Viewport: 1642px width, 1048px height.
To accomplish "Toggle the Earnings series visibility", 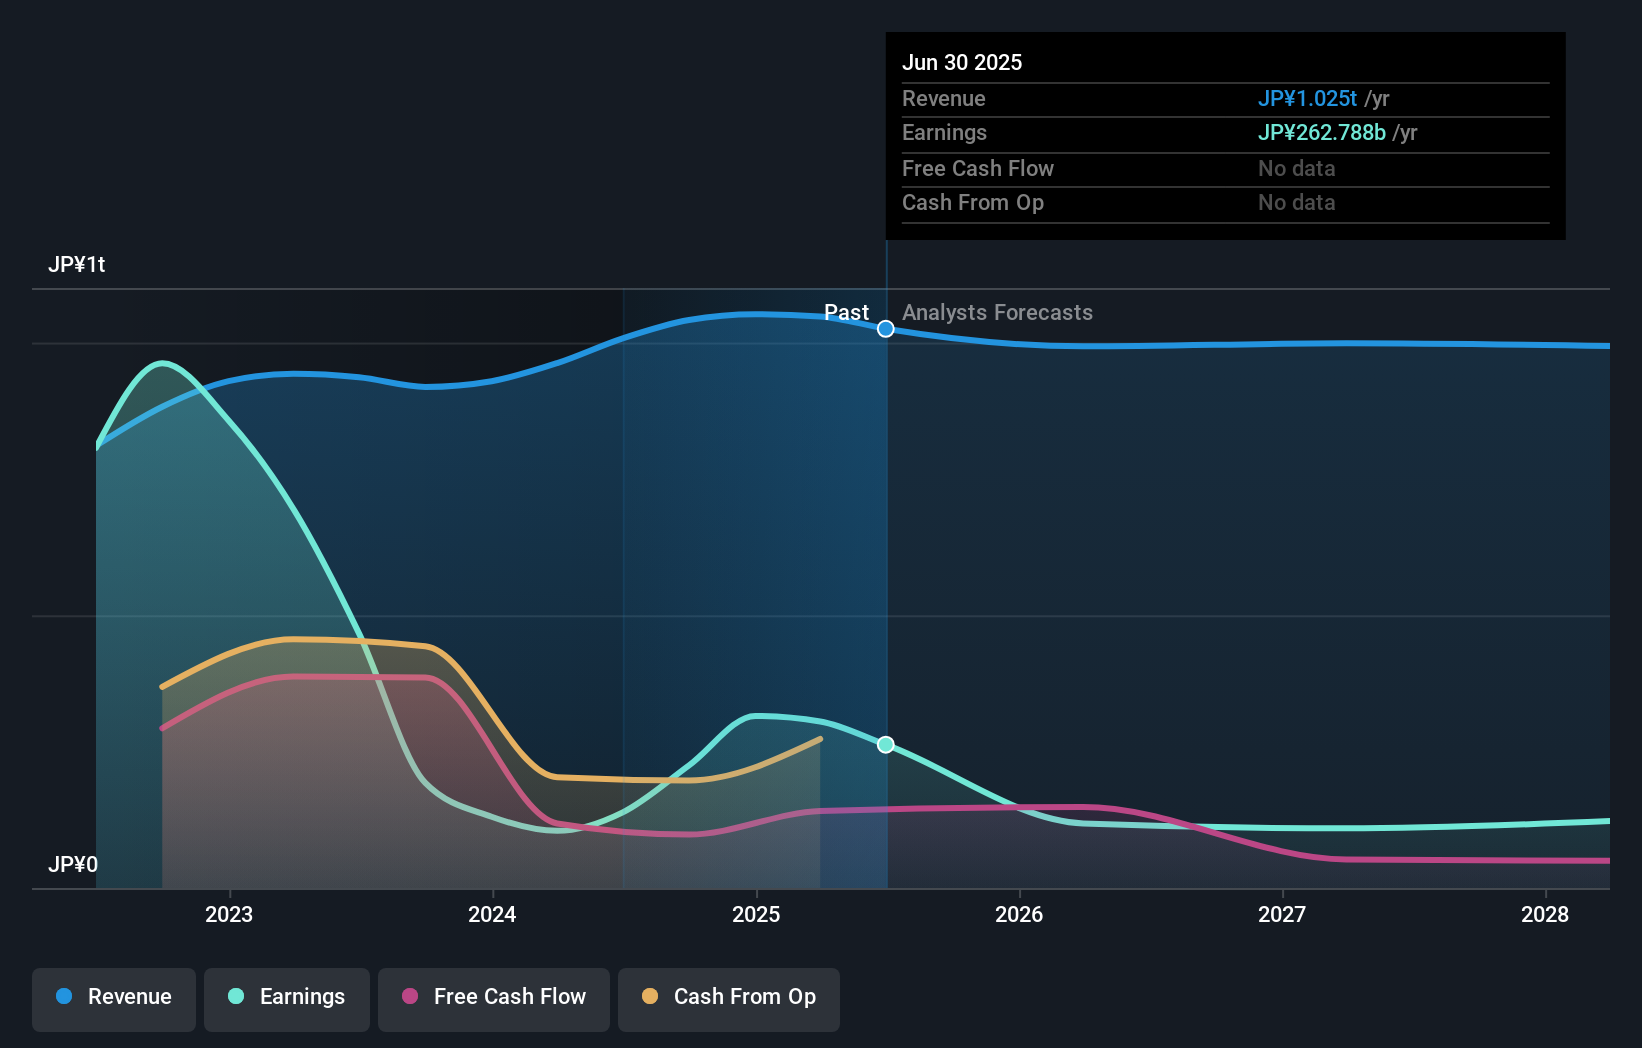I will tap(287, 997).
